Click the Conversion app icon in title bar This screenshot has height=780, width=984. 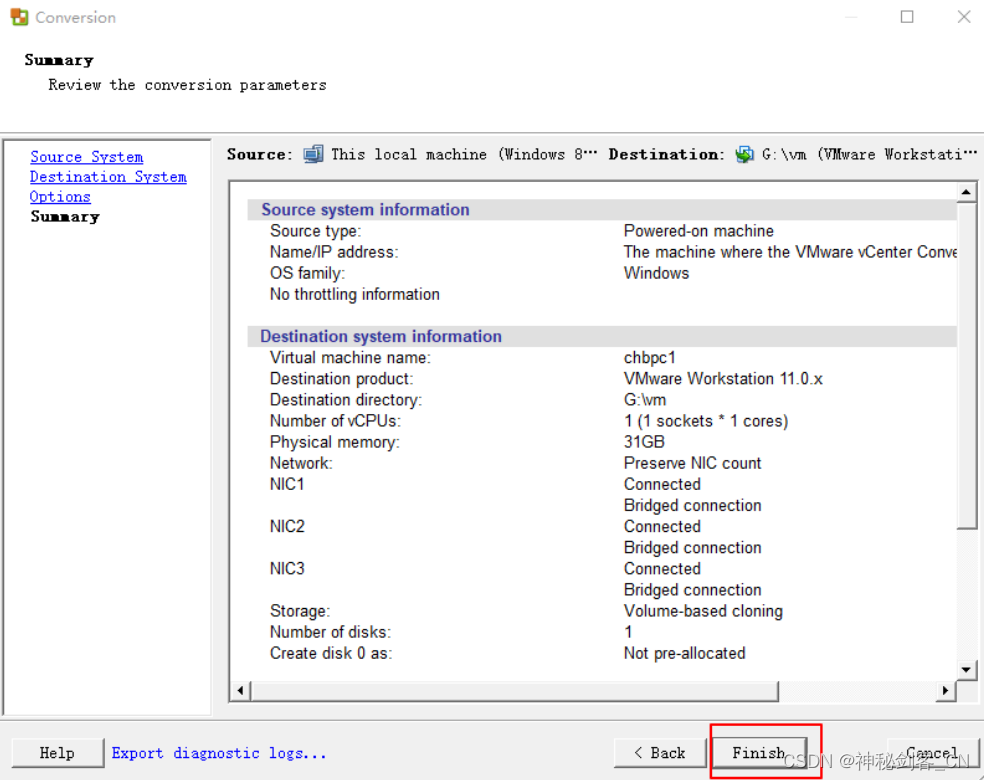click(19, 17)
